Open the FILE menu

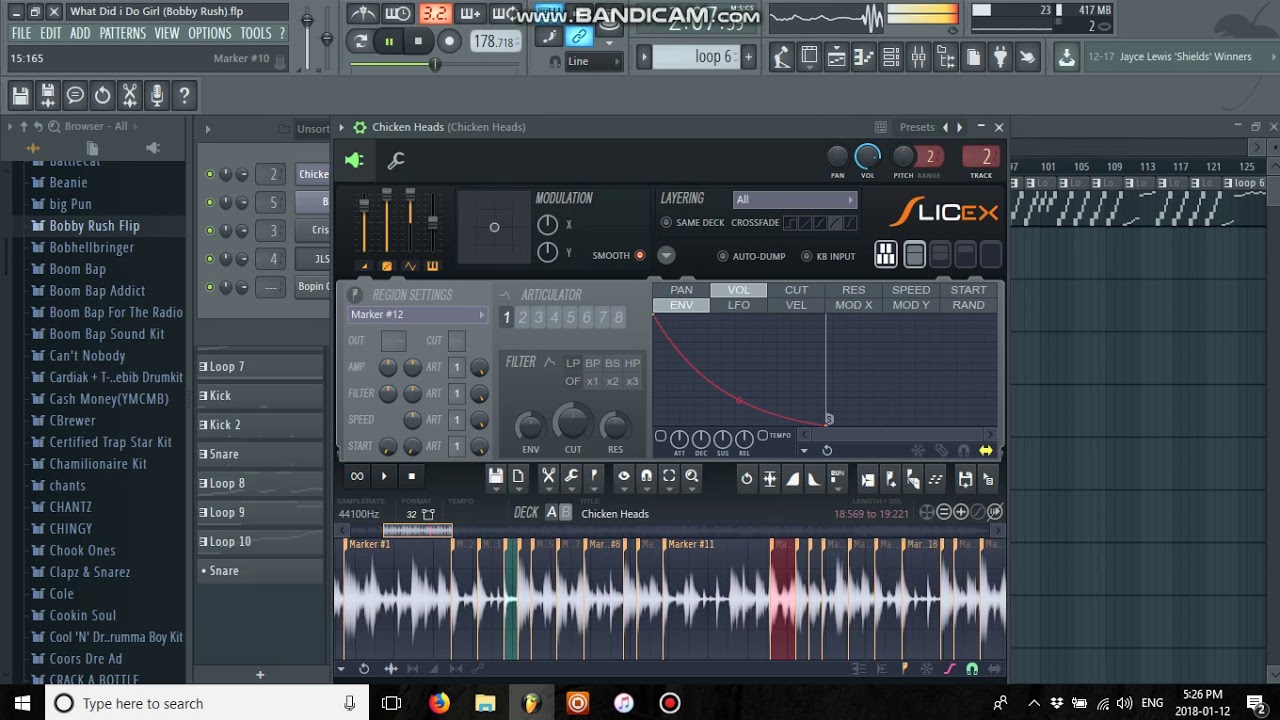(21, 33)
